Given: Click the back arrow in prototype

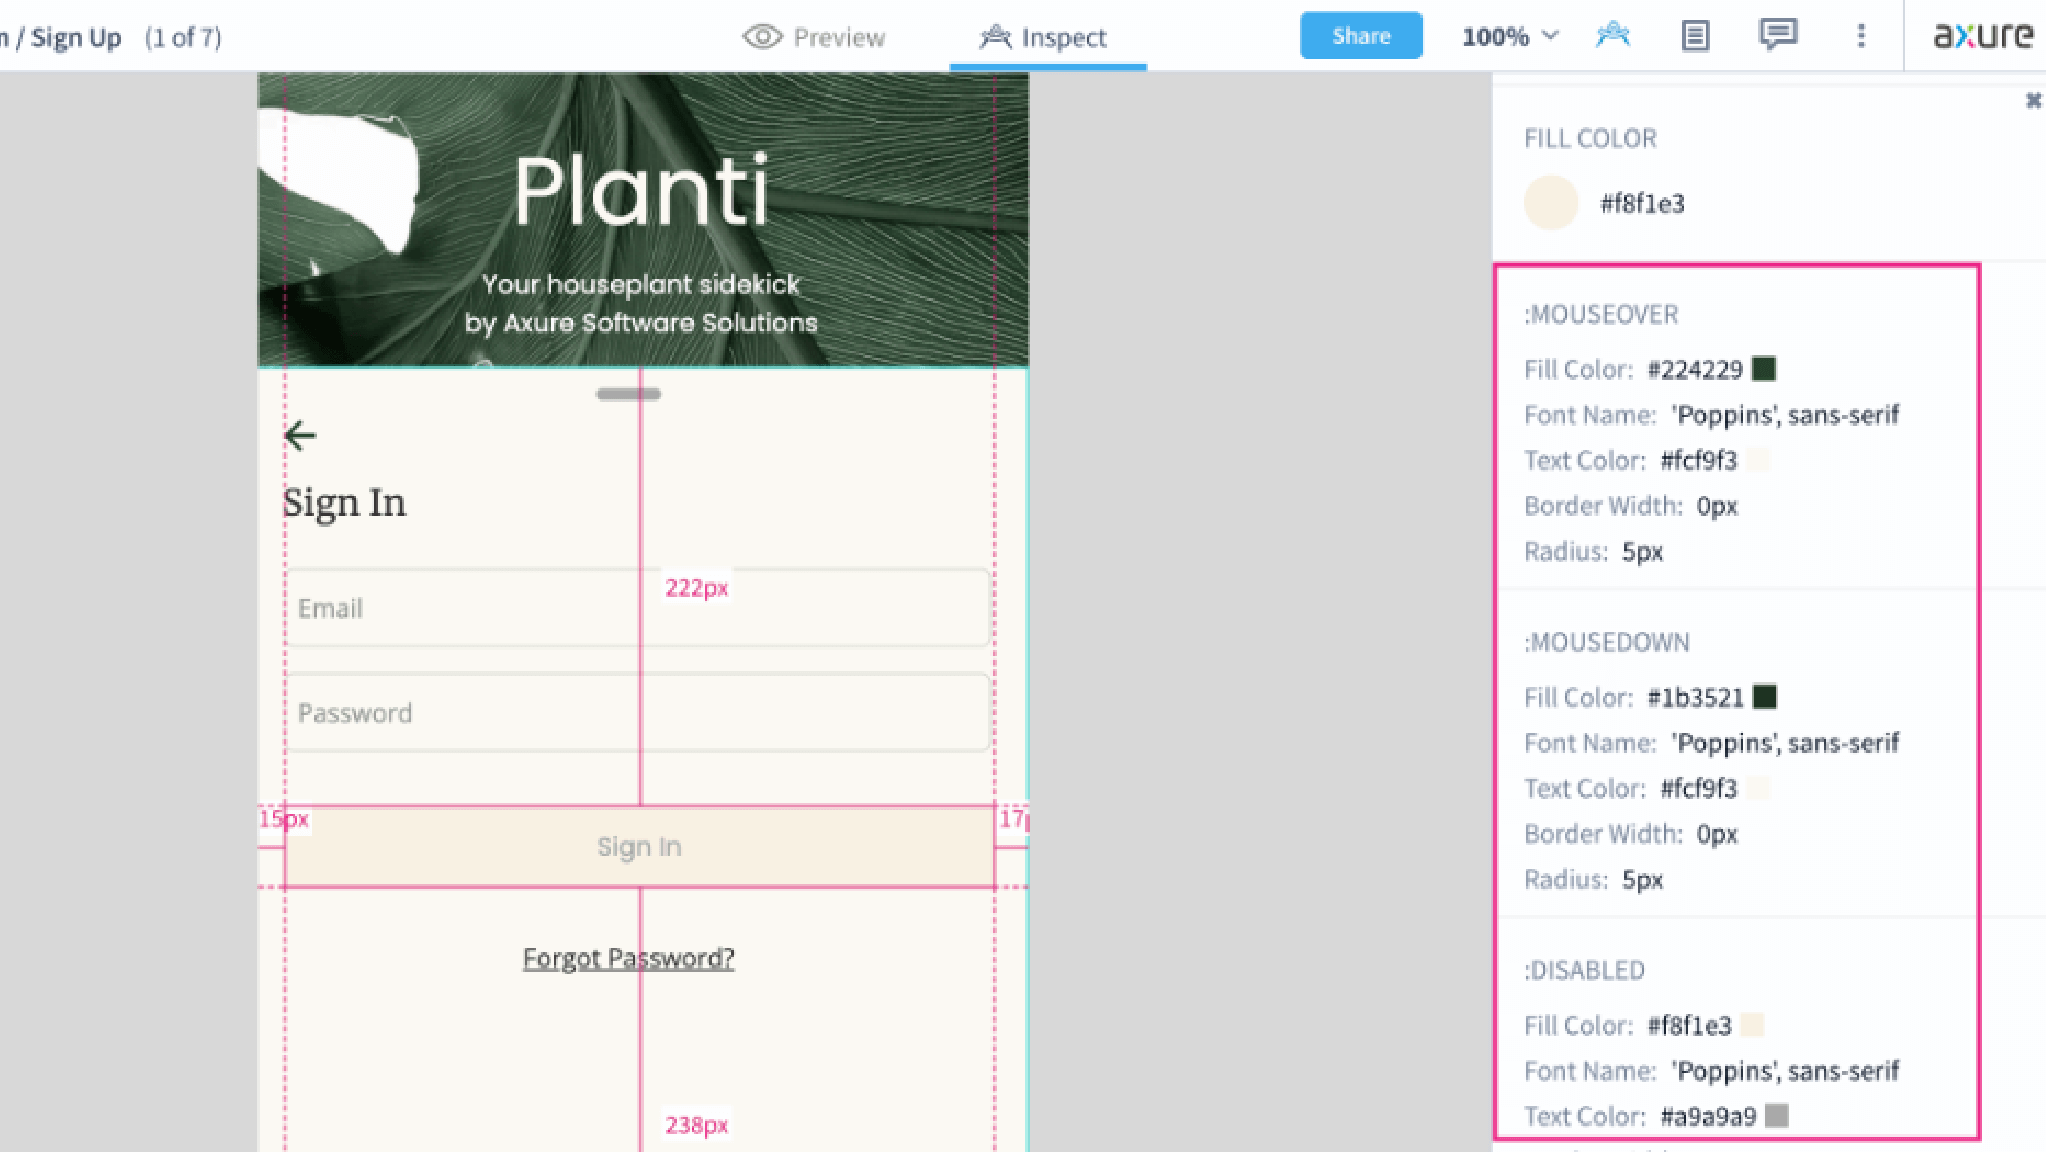Looking at the screenshot, I should point(300,436).
